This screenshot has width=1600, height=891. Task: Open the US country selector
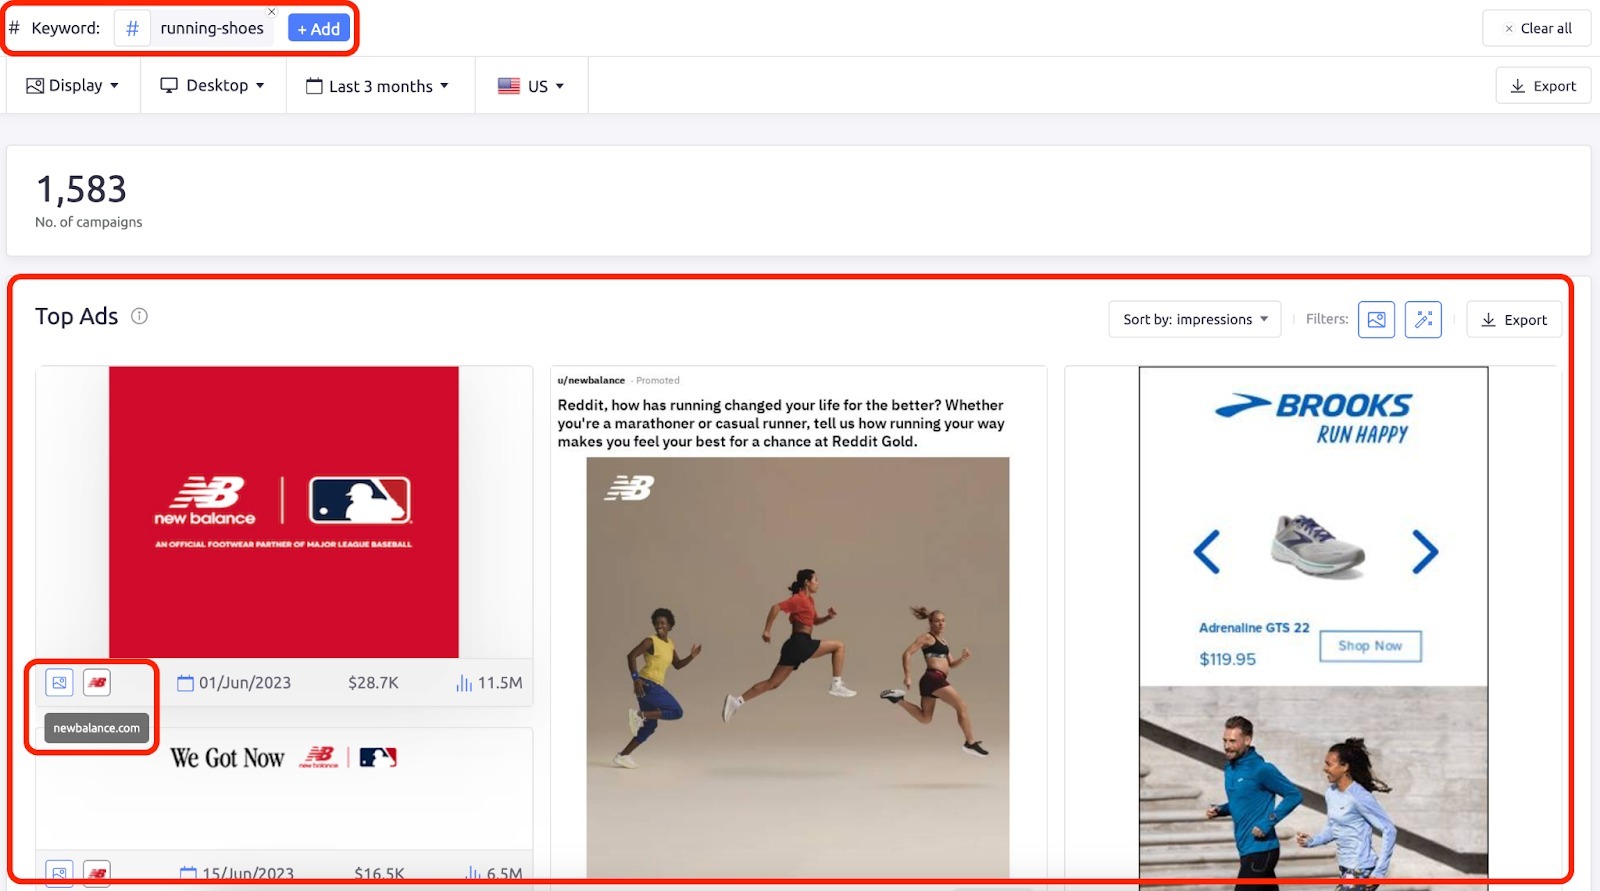(x=531, y=86)
